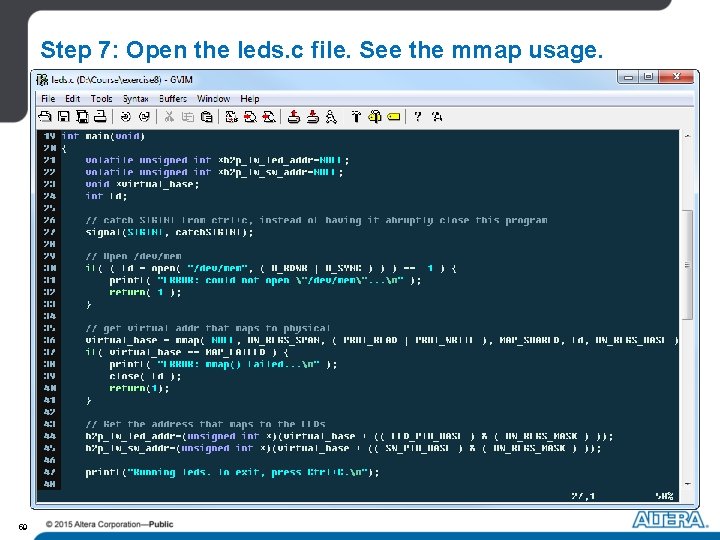Click the 'void *virtual_base;' declaration
Image resolution: width=720 pixels, height=540 pixels.
point(142,184)
